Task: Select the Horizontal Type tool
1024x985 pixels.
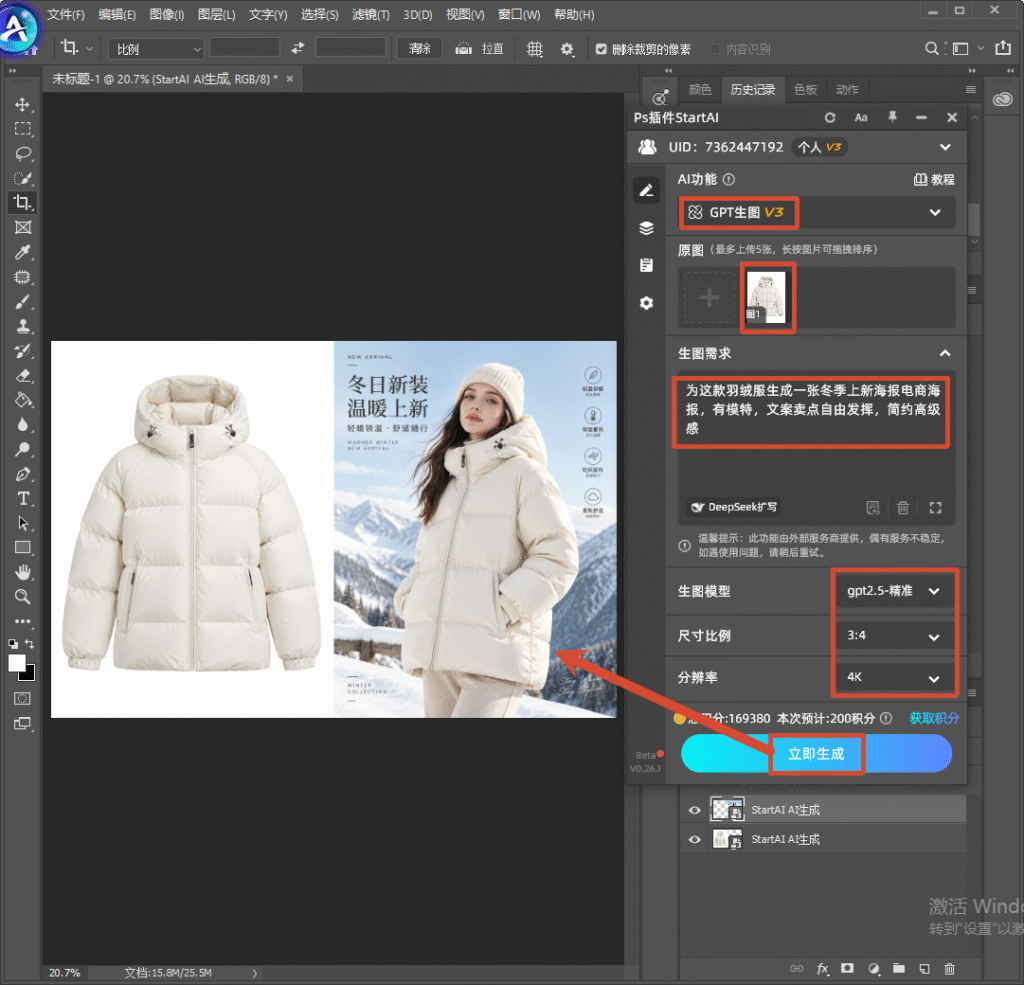Action: pyautogui.click(x=23, y=498)
